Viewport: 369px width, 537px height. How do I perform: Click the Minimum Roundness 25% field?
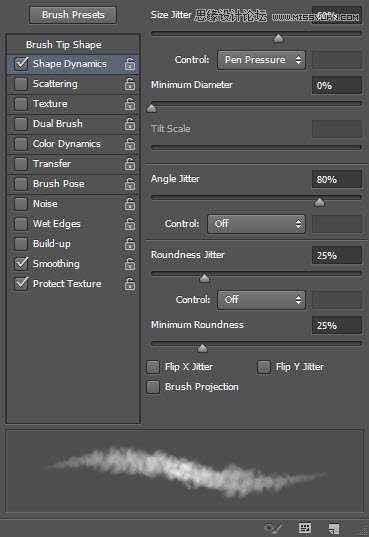tap(337, 325)
